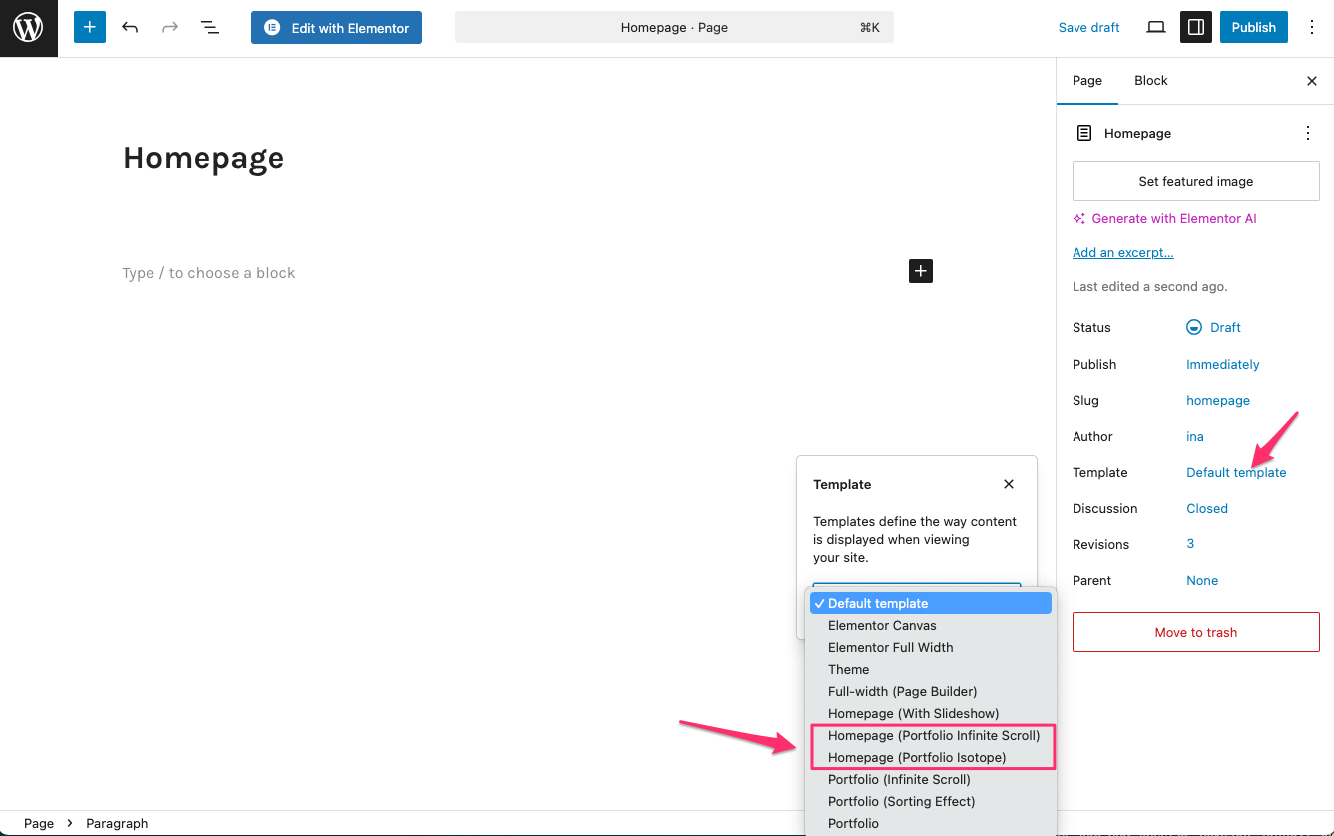Click the Add an excerpt link

tap(1123, 253)
